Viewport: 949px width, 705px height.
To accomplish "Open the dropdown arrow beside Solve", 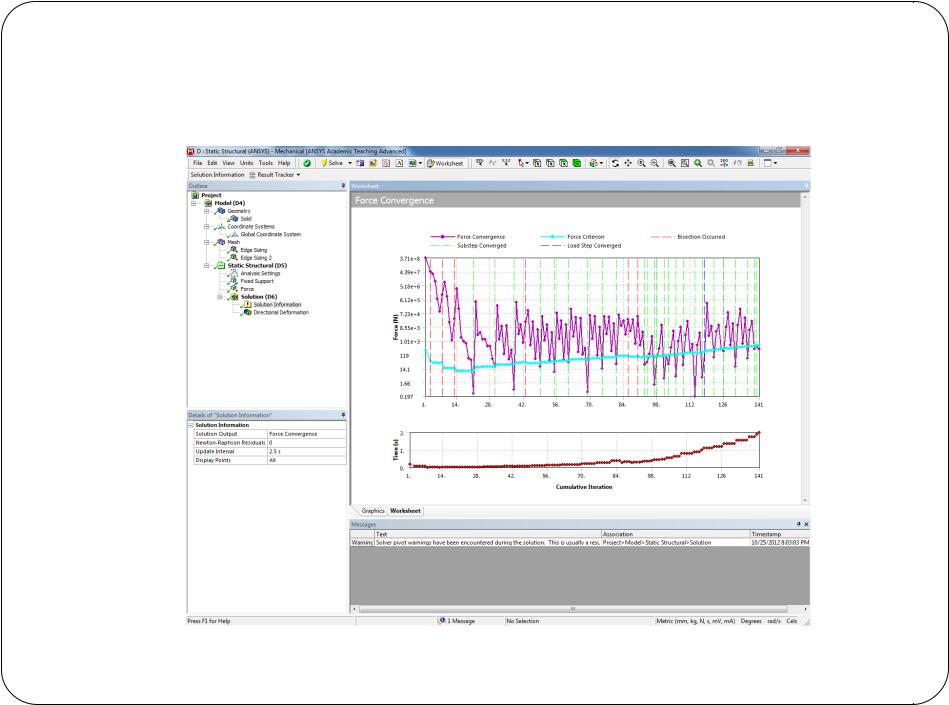I will click(350, 163).
